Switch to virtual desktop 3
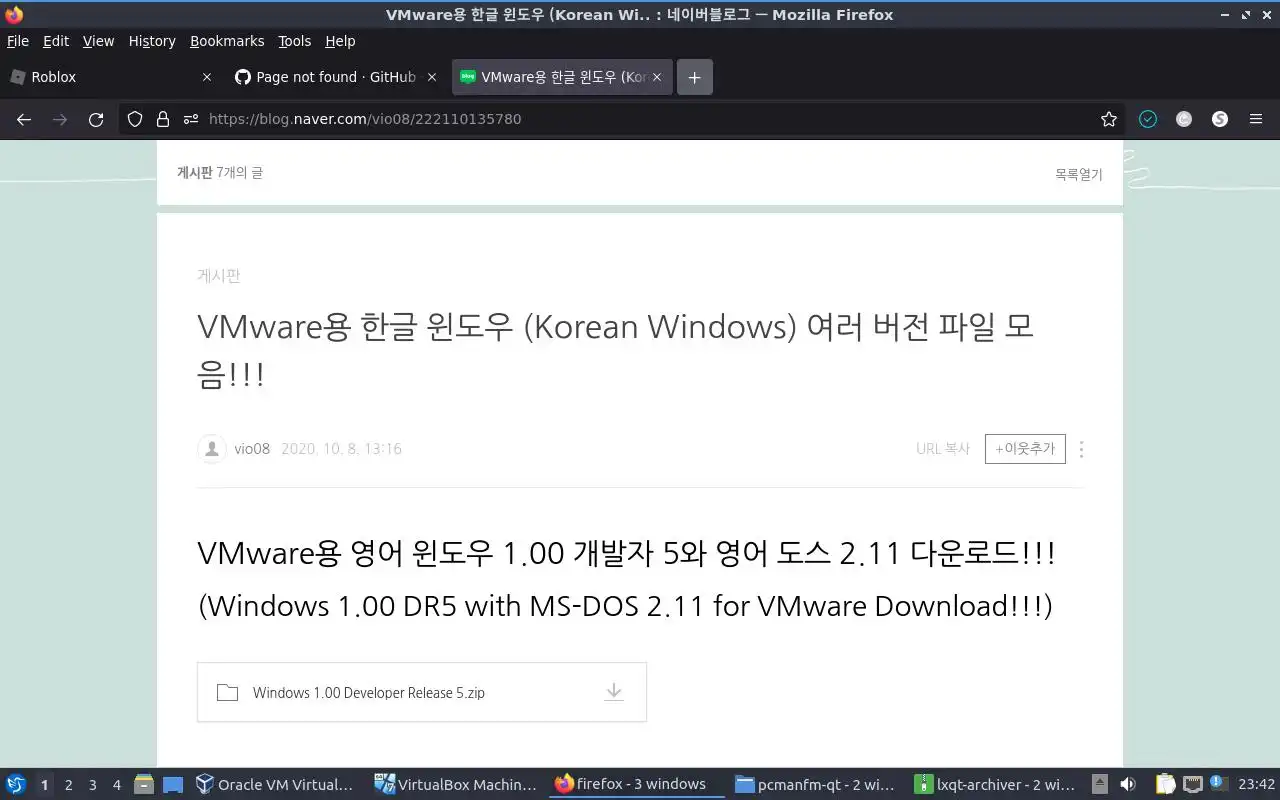1280x800 pixels. [x=92, y=785]
